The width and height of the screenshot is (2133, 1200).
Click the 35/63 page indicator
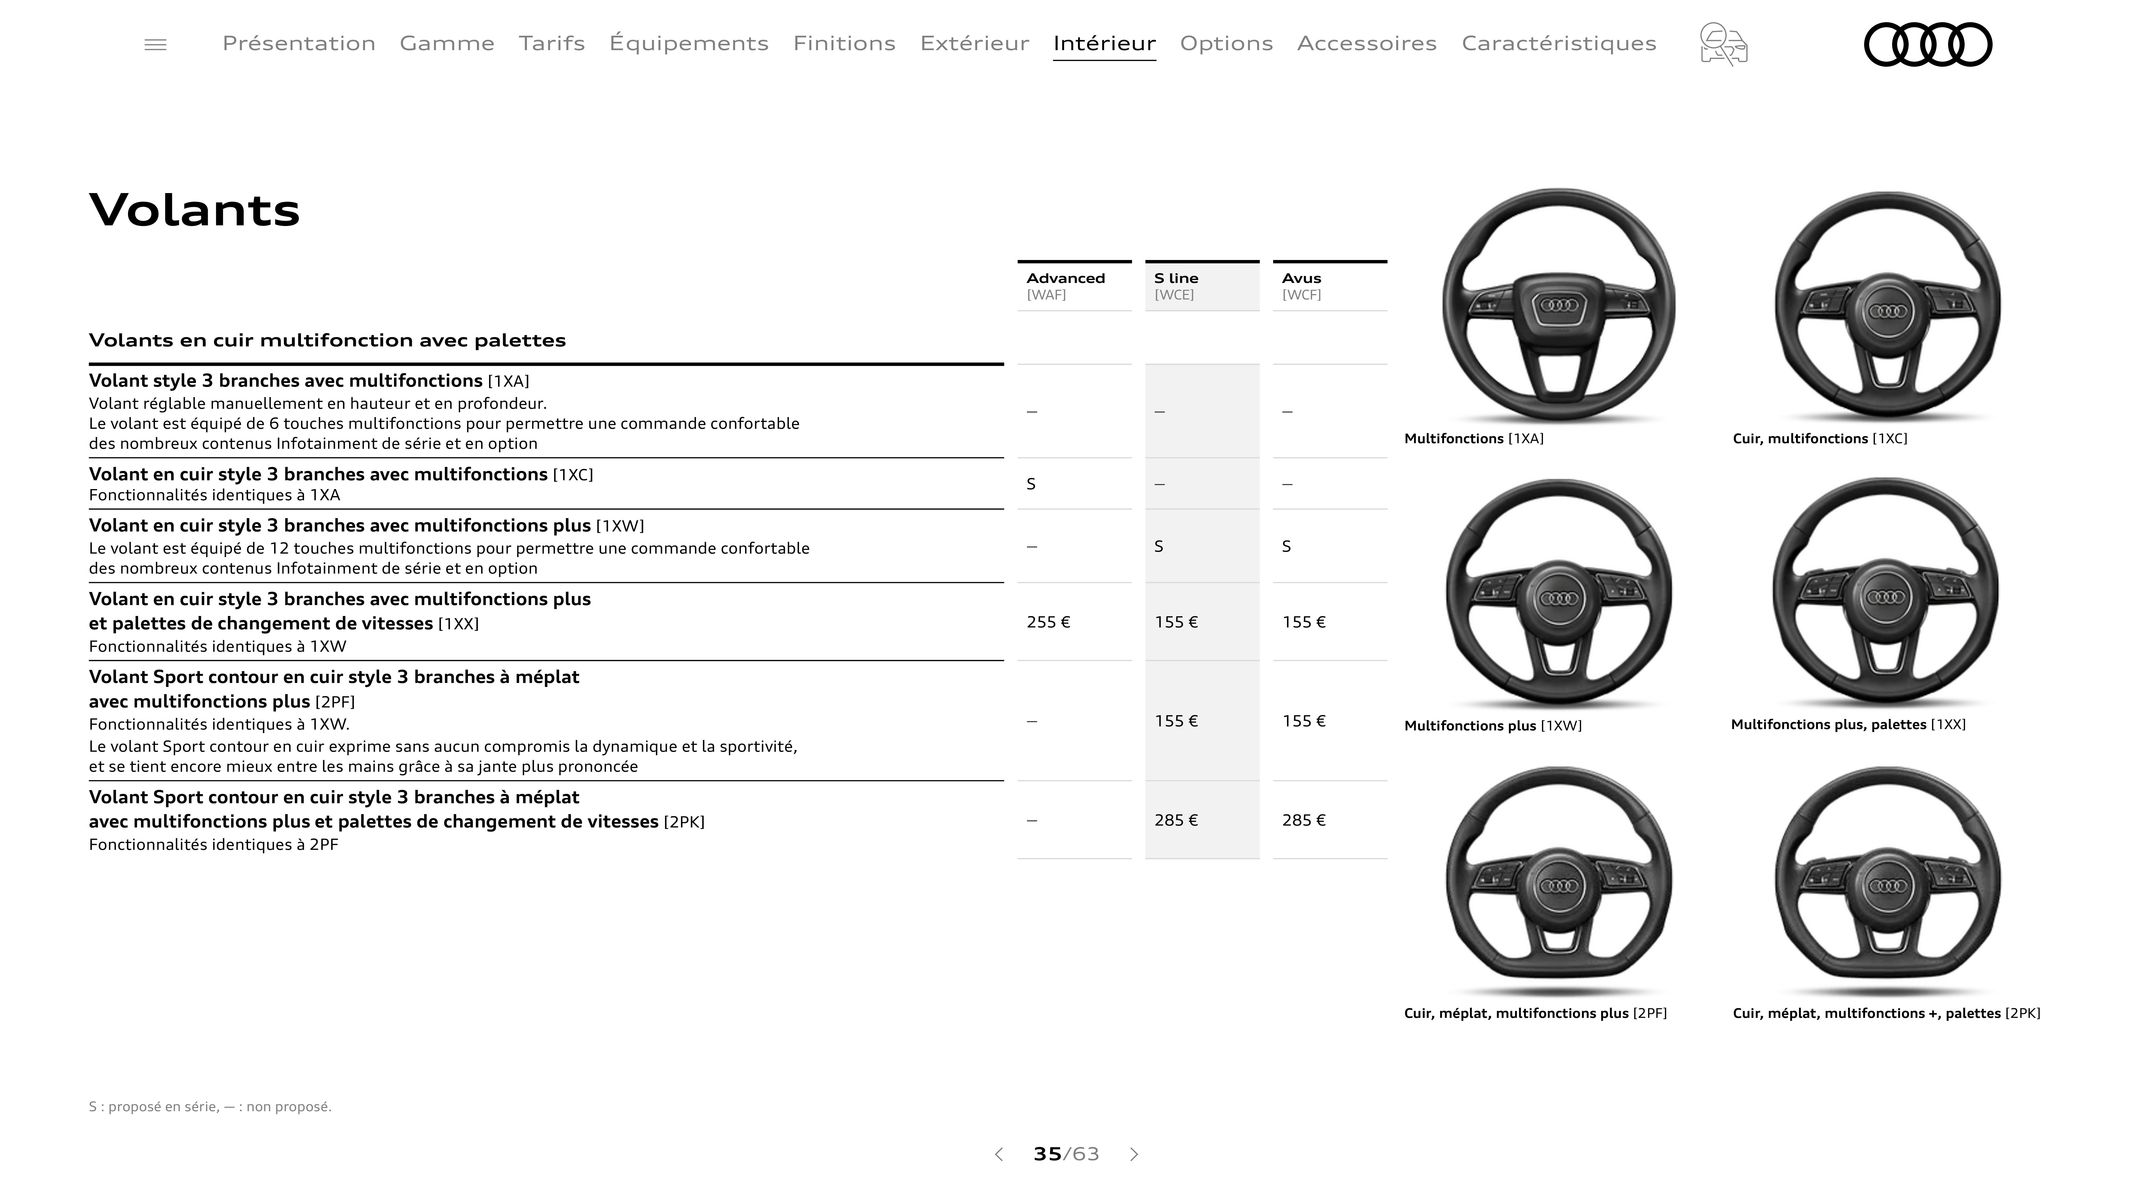pyautogui.click(x=1066, y=1154)
